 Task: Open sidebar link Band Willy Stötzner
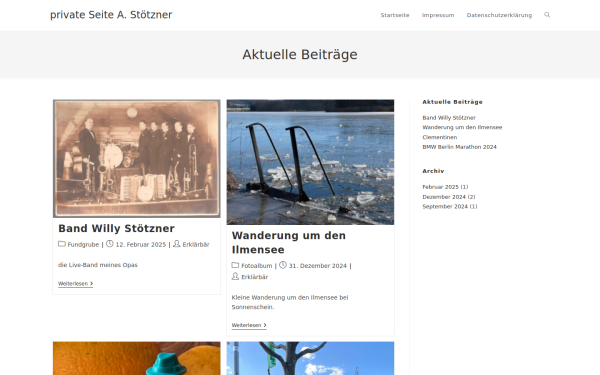pyautogui.click(x=449, y=118)
